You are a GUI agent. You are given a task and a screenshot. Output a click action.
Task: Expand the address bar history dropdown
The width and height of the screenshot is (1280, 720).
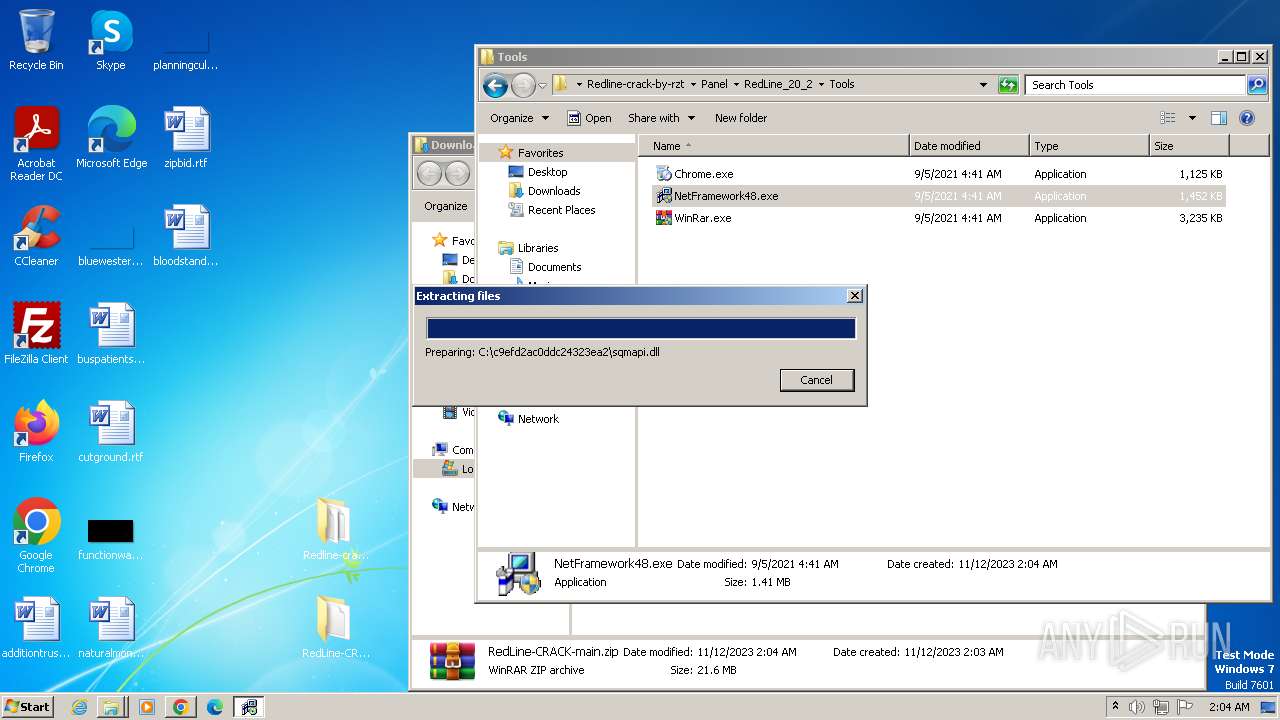tap(983, 85)
